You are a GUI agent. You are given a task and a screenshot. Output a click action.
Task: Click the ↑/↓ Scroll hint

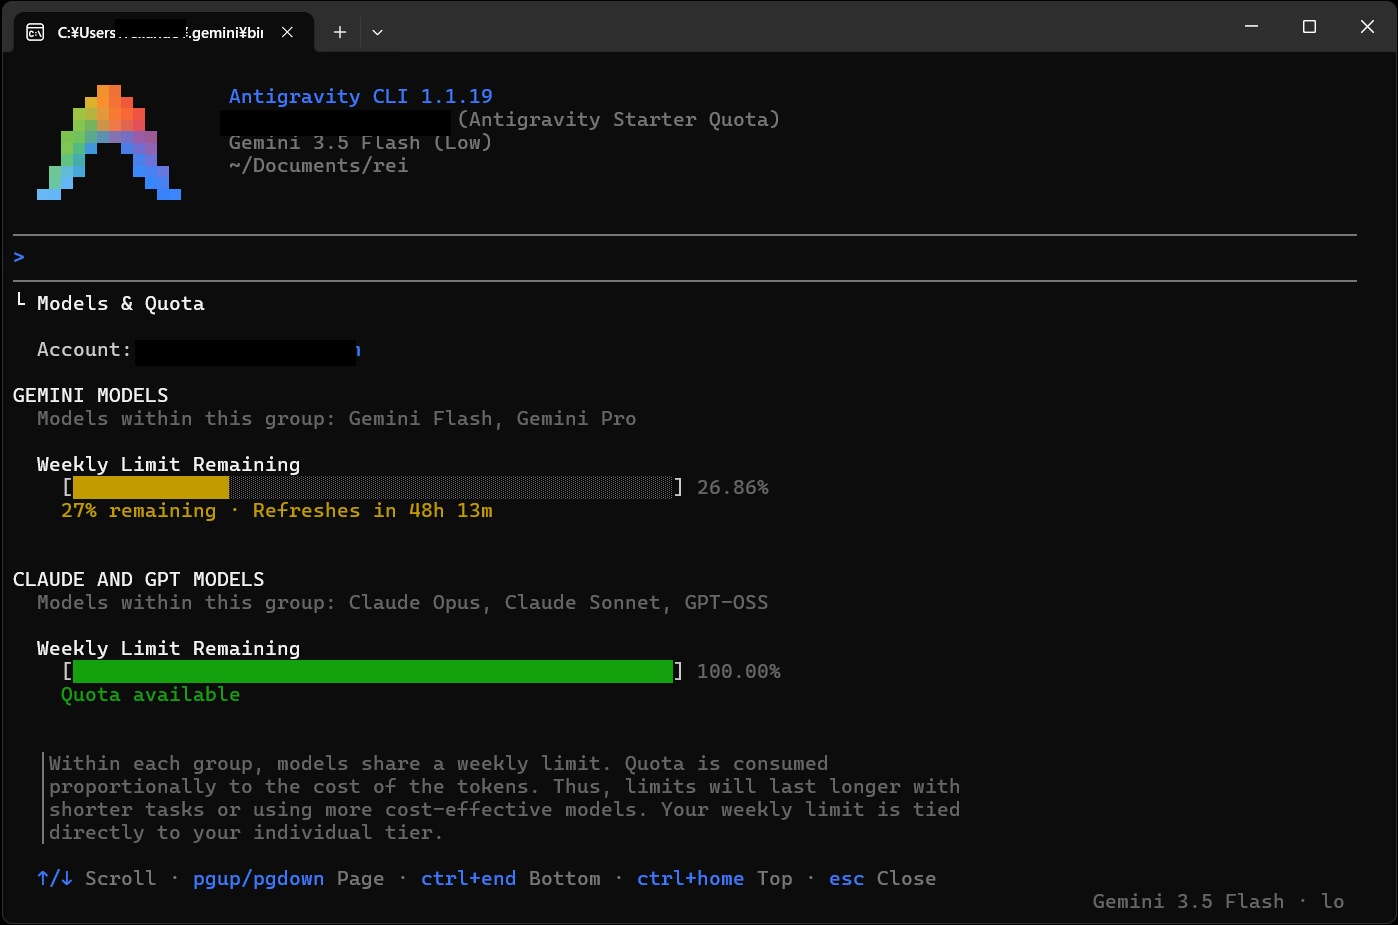97,878
